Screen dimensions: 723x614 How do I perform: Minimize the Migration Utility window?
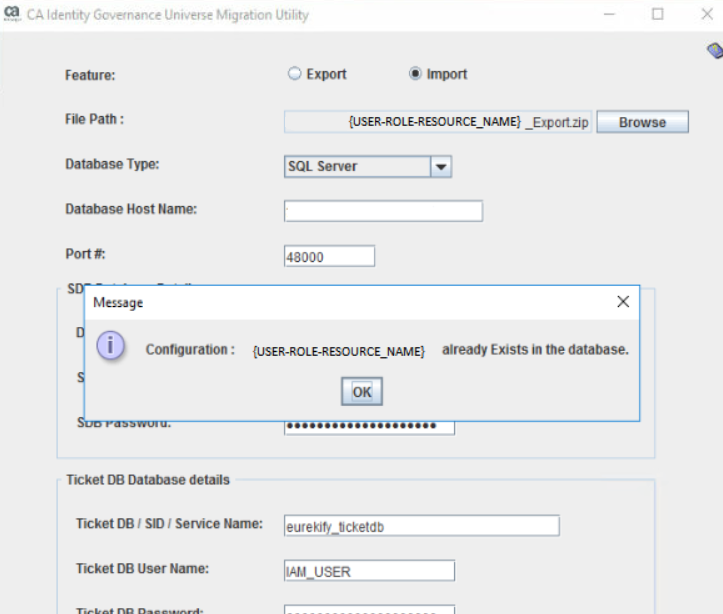coord(610,14)
